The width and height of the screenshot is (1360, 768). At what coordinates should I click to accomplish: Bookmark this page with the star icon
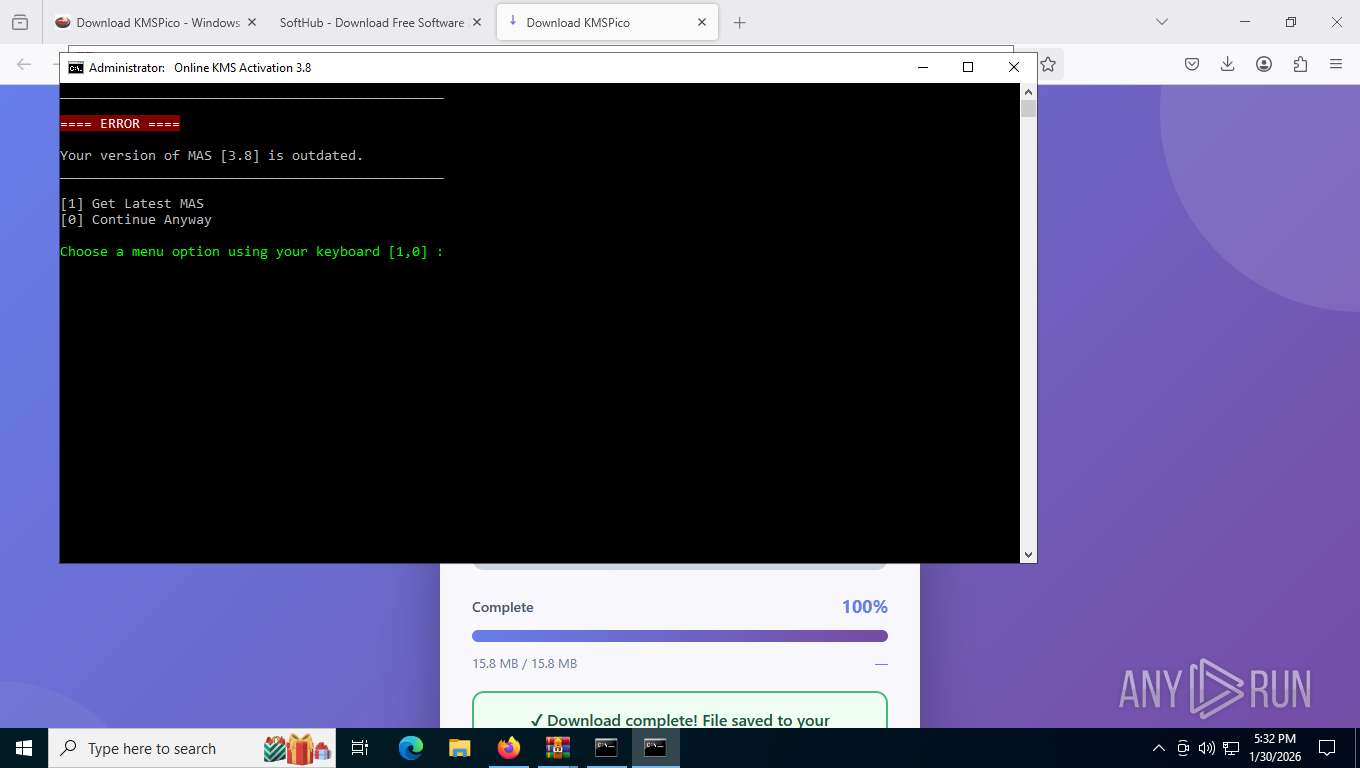pos(1048,64)
